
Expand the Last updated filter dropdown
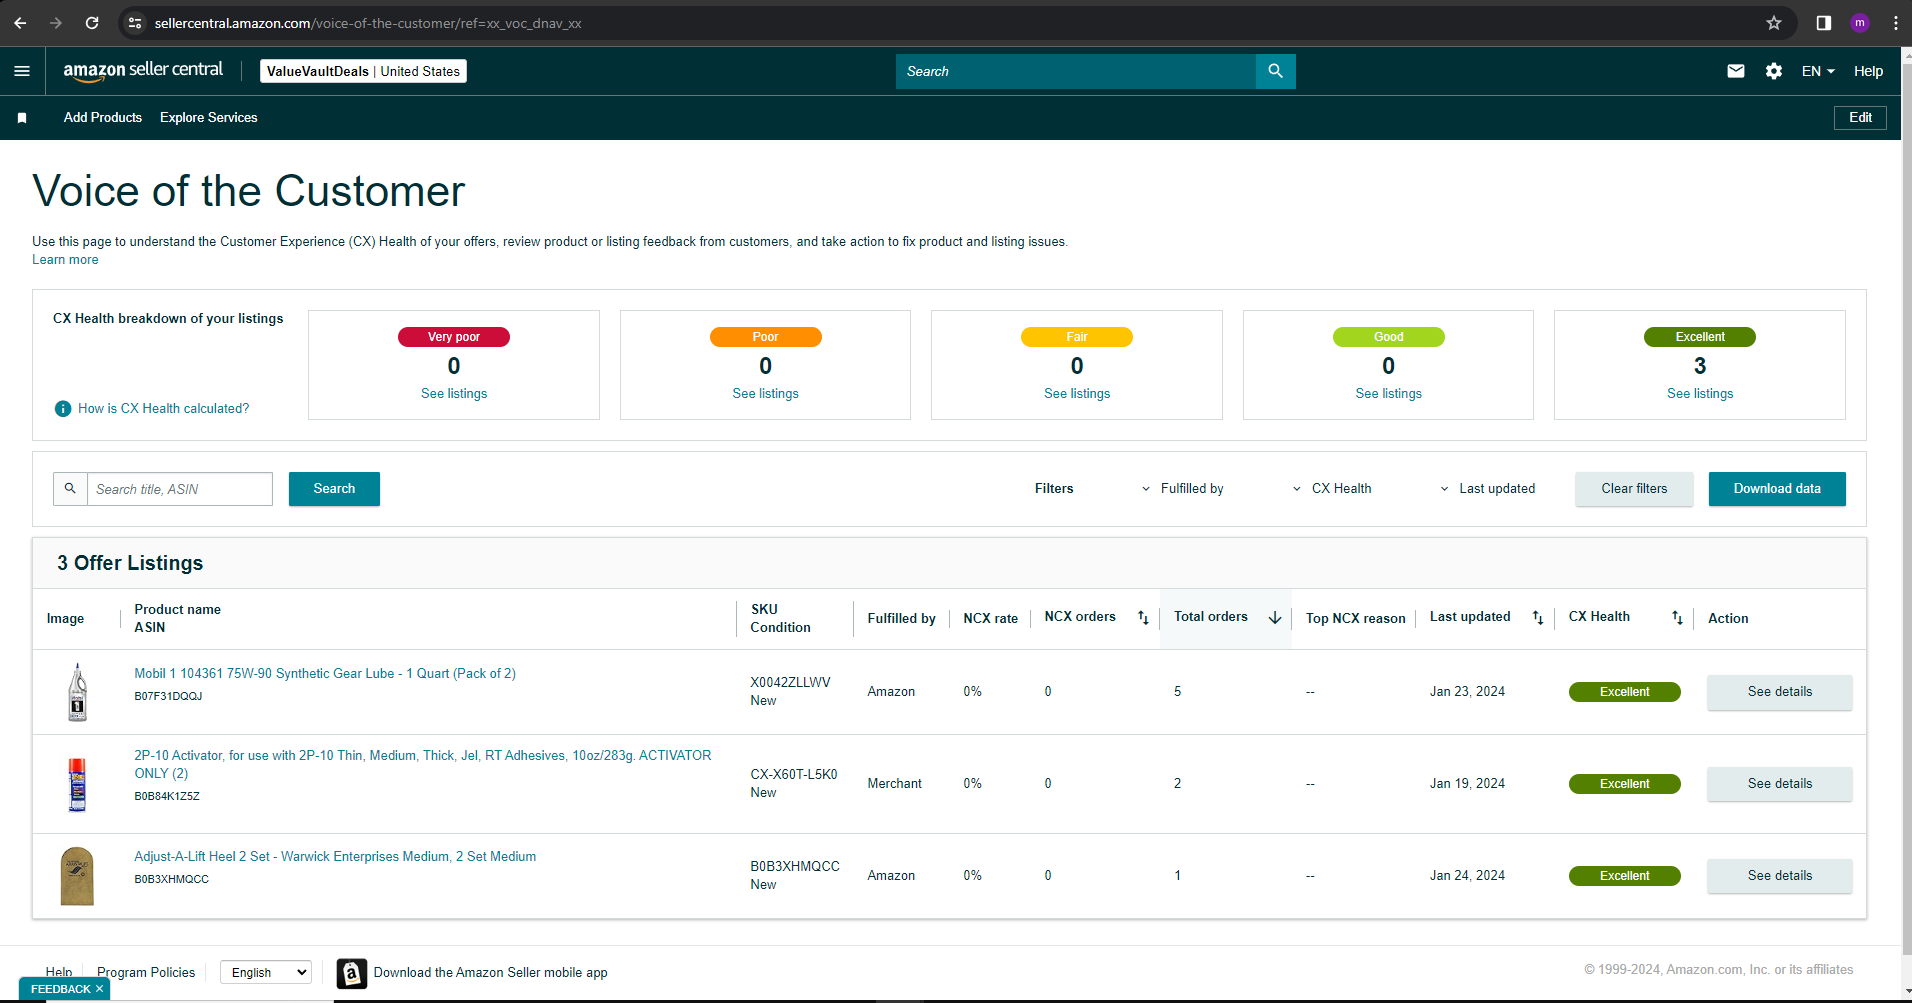click(x=1487, y=489)
